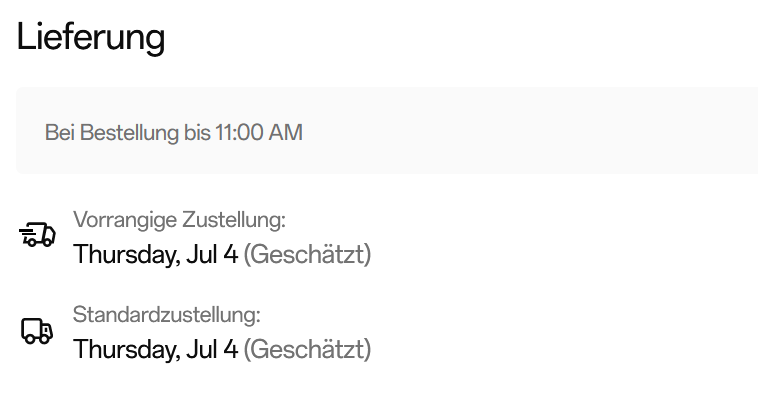Click "Thursday" in the priority delivery date
Viewport: 758px width, 411px height.
click(126, 255)
